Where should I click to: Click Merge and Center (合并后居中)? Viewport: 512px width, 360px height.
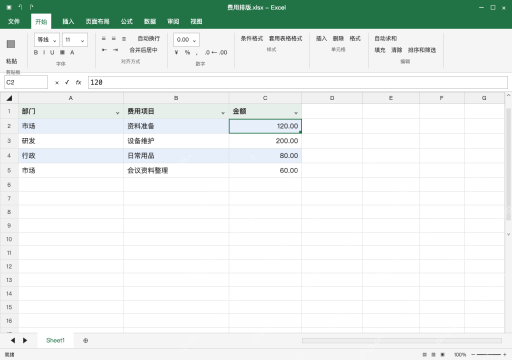coord(143,50)
